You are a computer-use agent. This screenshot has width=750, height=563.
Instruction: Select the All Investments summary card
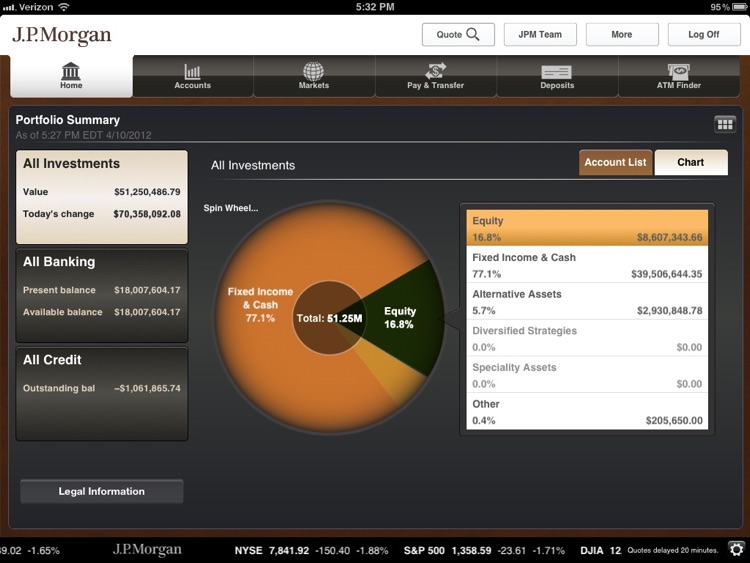click(102, 197)
